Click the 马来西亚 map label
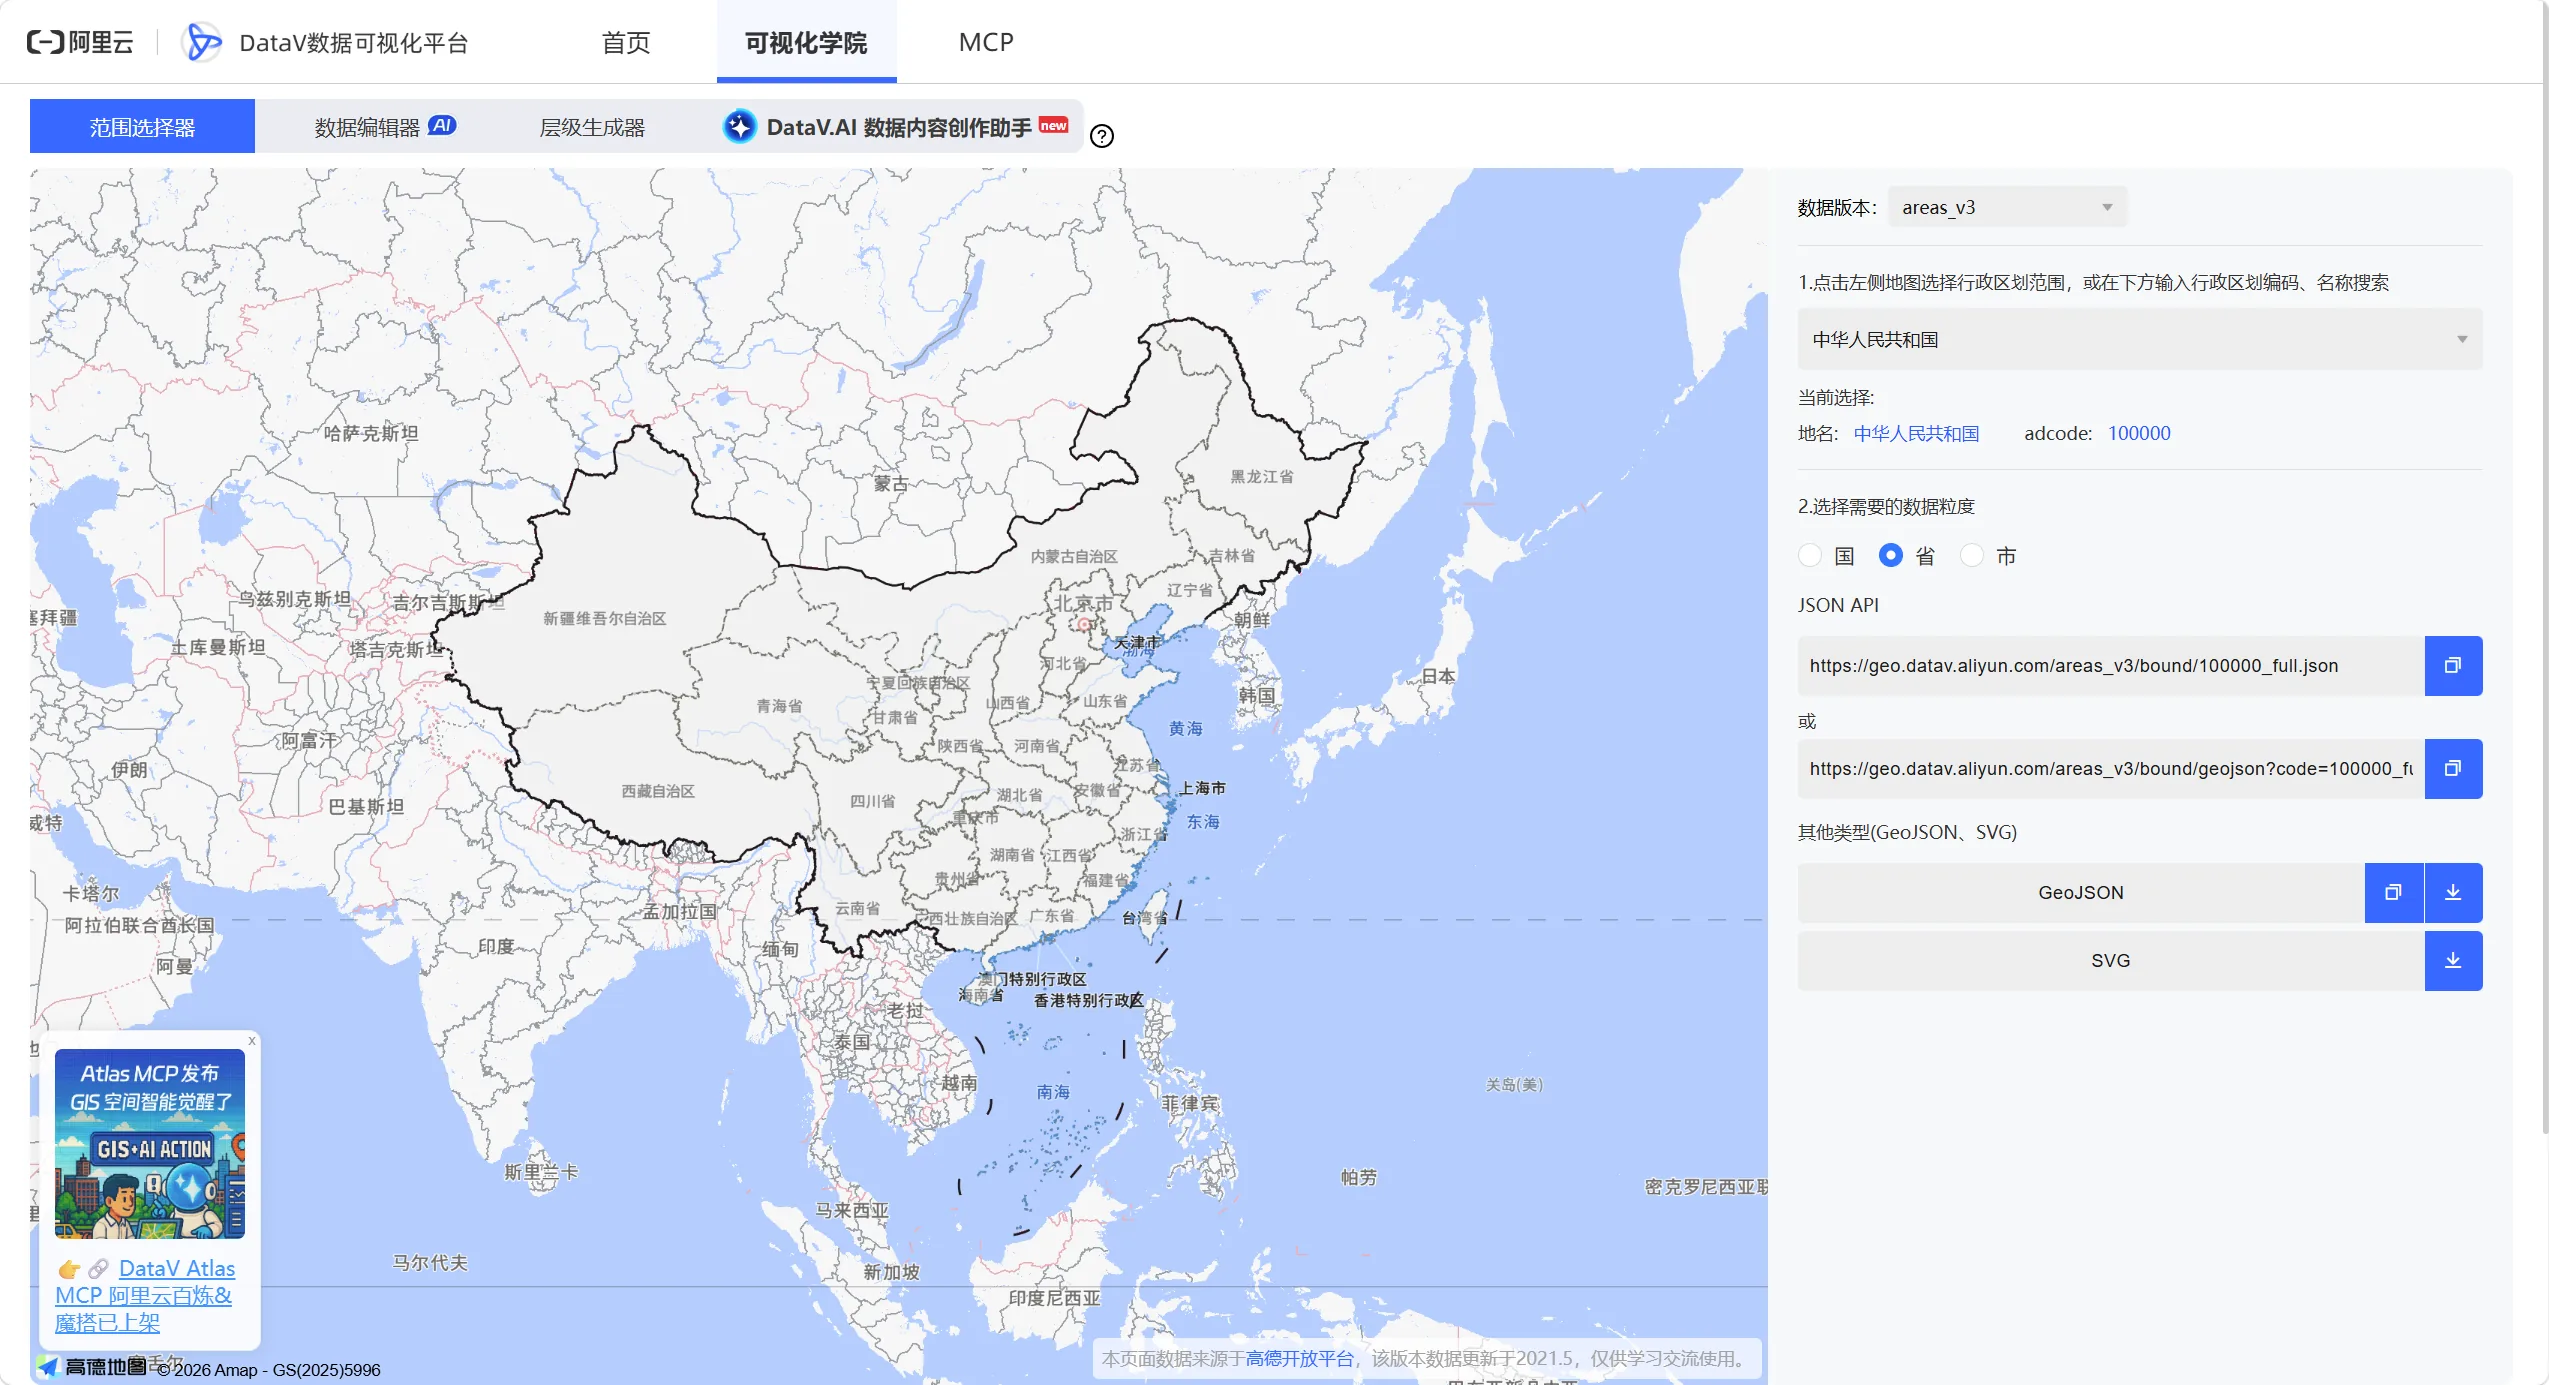 tap(852, 1211)
